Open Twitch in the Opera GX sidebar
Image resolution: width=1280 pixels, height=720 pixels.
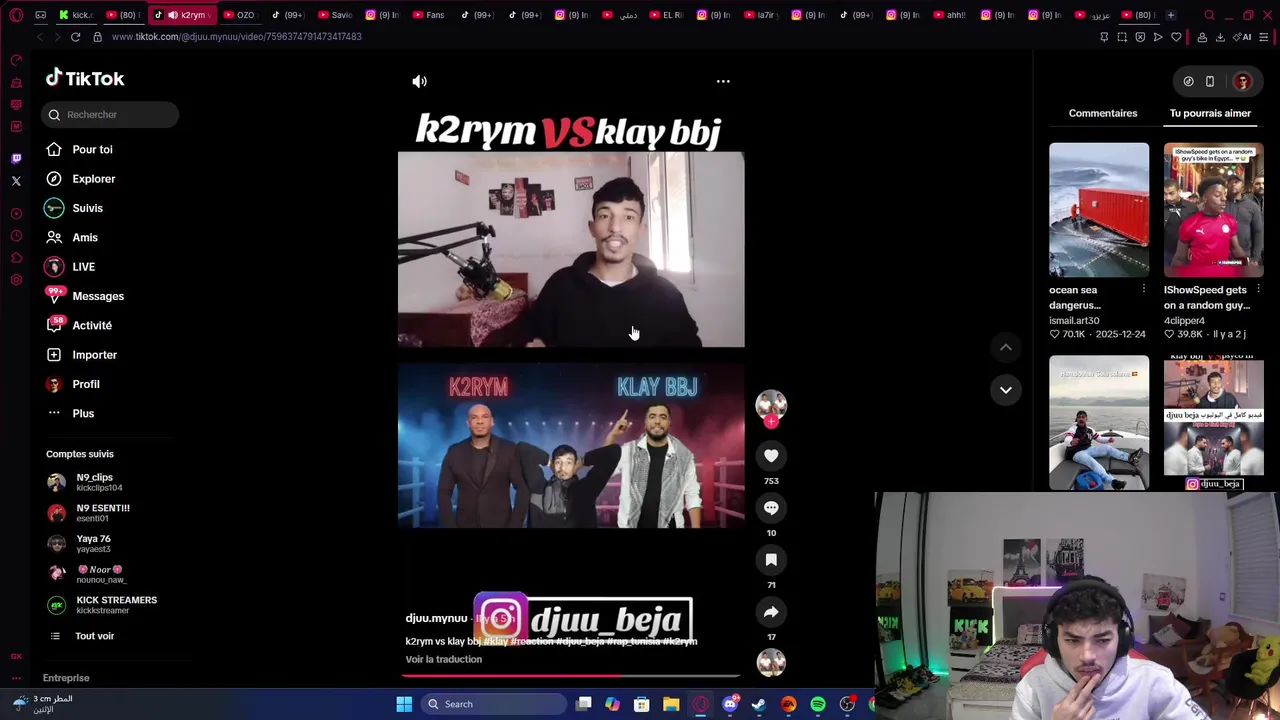16,159
